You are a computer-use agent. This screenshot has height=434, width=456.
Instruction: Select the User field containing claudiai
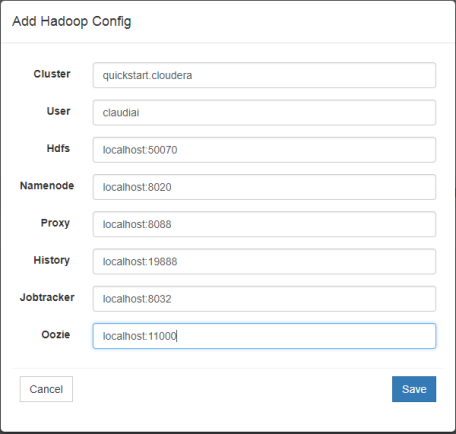[264, 112]
